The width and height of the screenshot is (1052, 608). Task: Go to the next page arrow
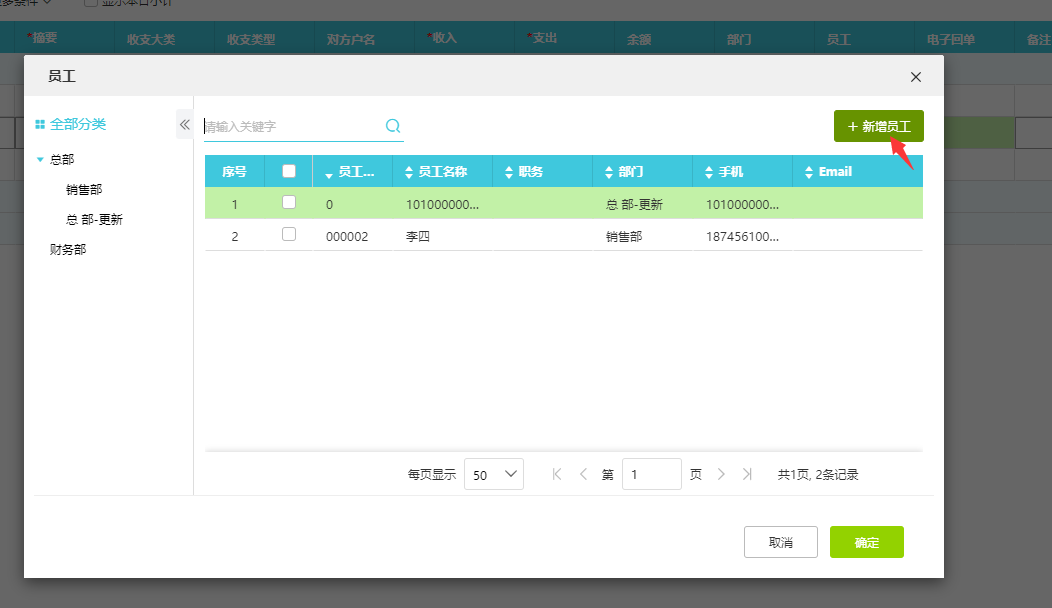721,474
